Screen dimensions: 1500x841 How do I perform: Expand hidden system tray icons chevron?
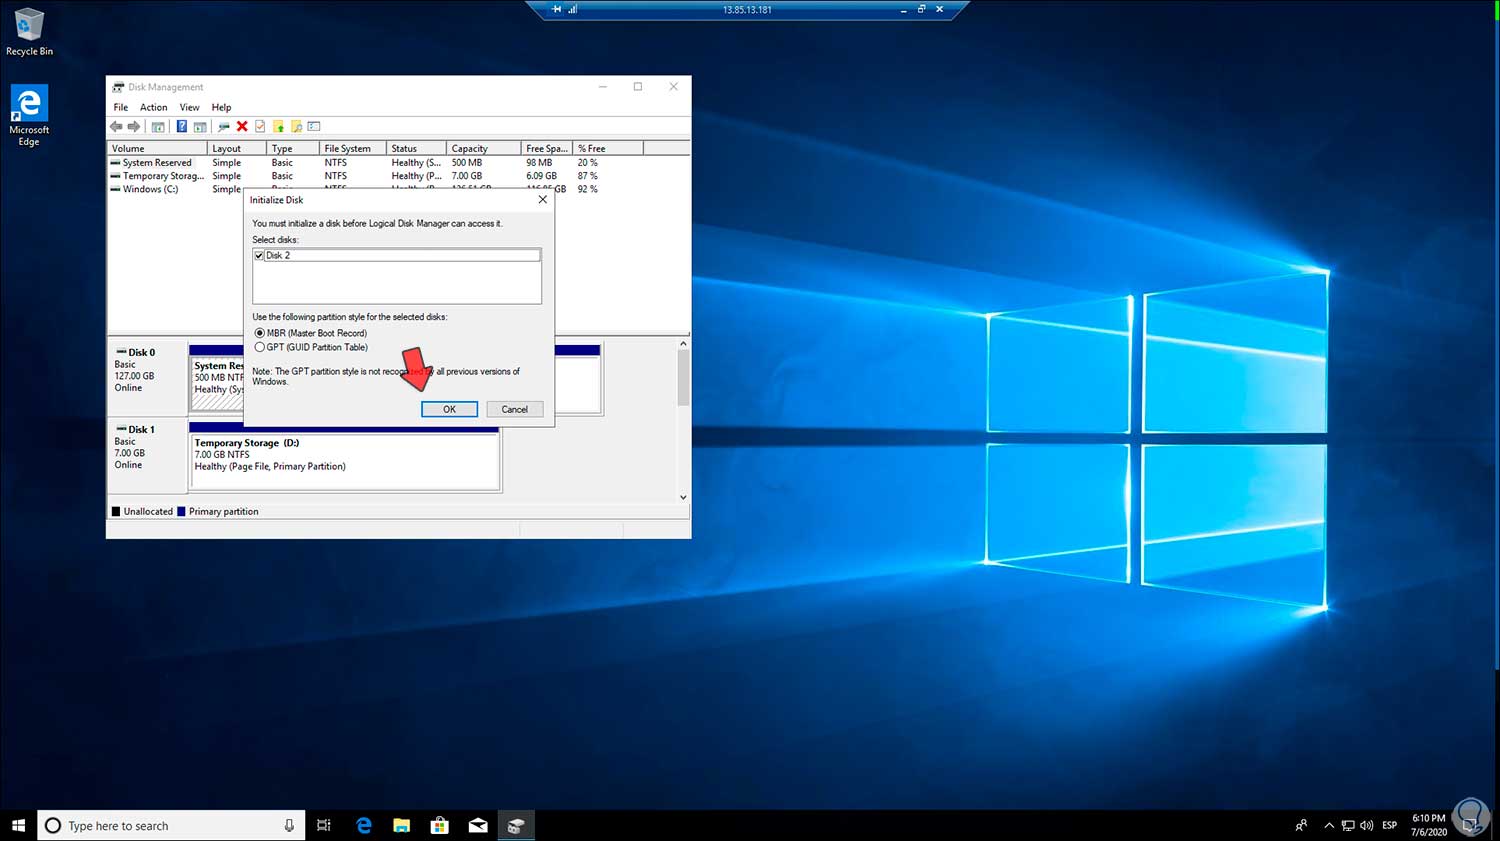(x=1328, y=826)
